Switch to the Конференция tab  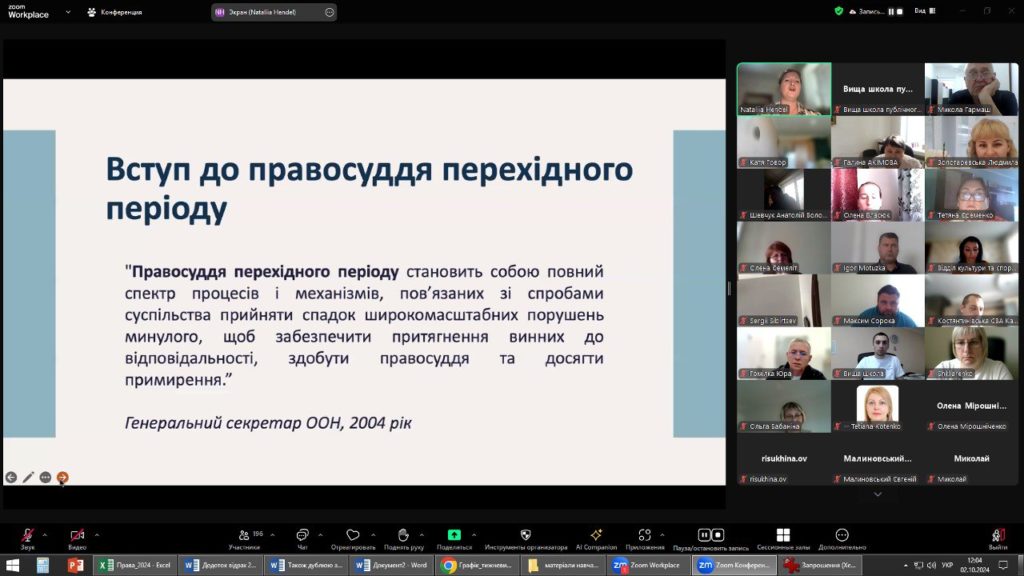pos(115,12)
